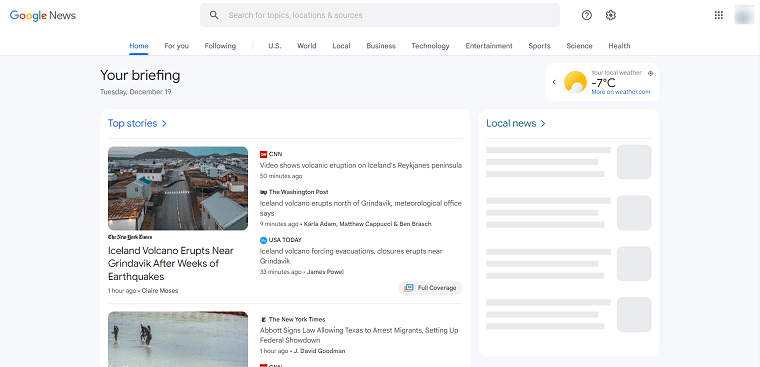
Task: Switch to the Health tab
Action: pyautogui.click(x=619, y=46)
